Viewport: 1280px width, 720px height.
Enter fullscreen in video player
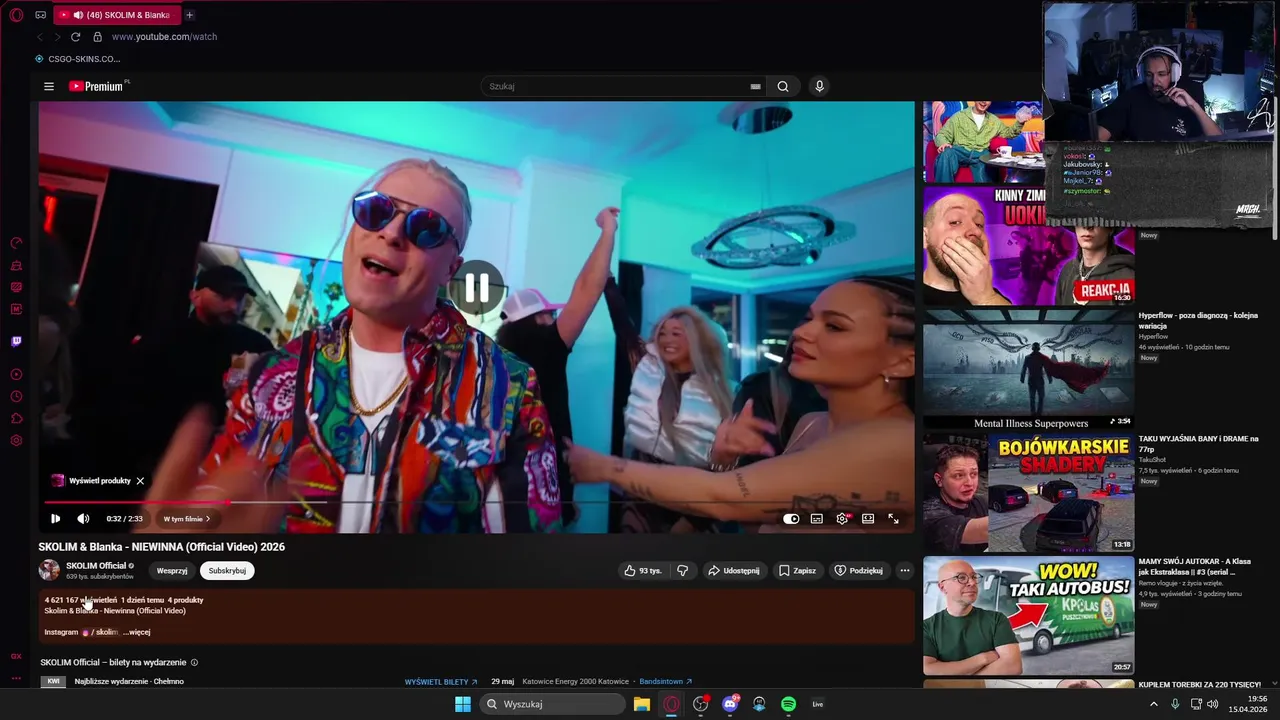pos(893,519)
